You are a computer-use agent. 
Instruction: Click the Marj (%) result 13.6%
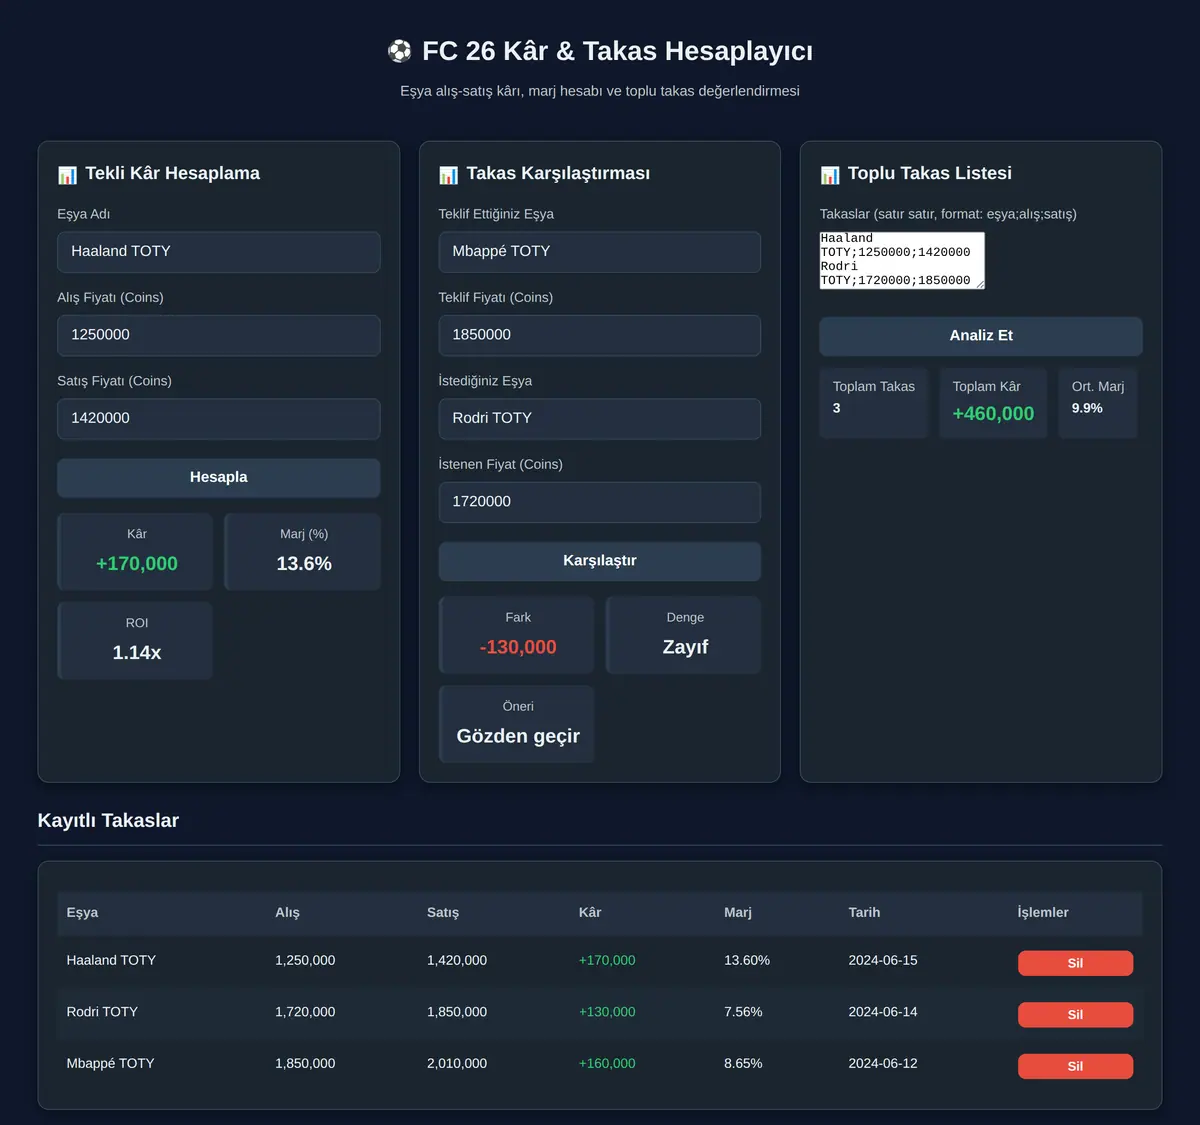pos(304,564)
